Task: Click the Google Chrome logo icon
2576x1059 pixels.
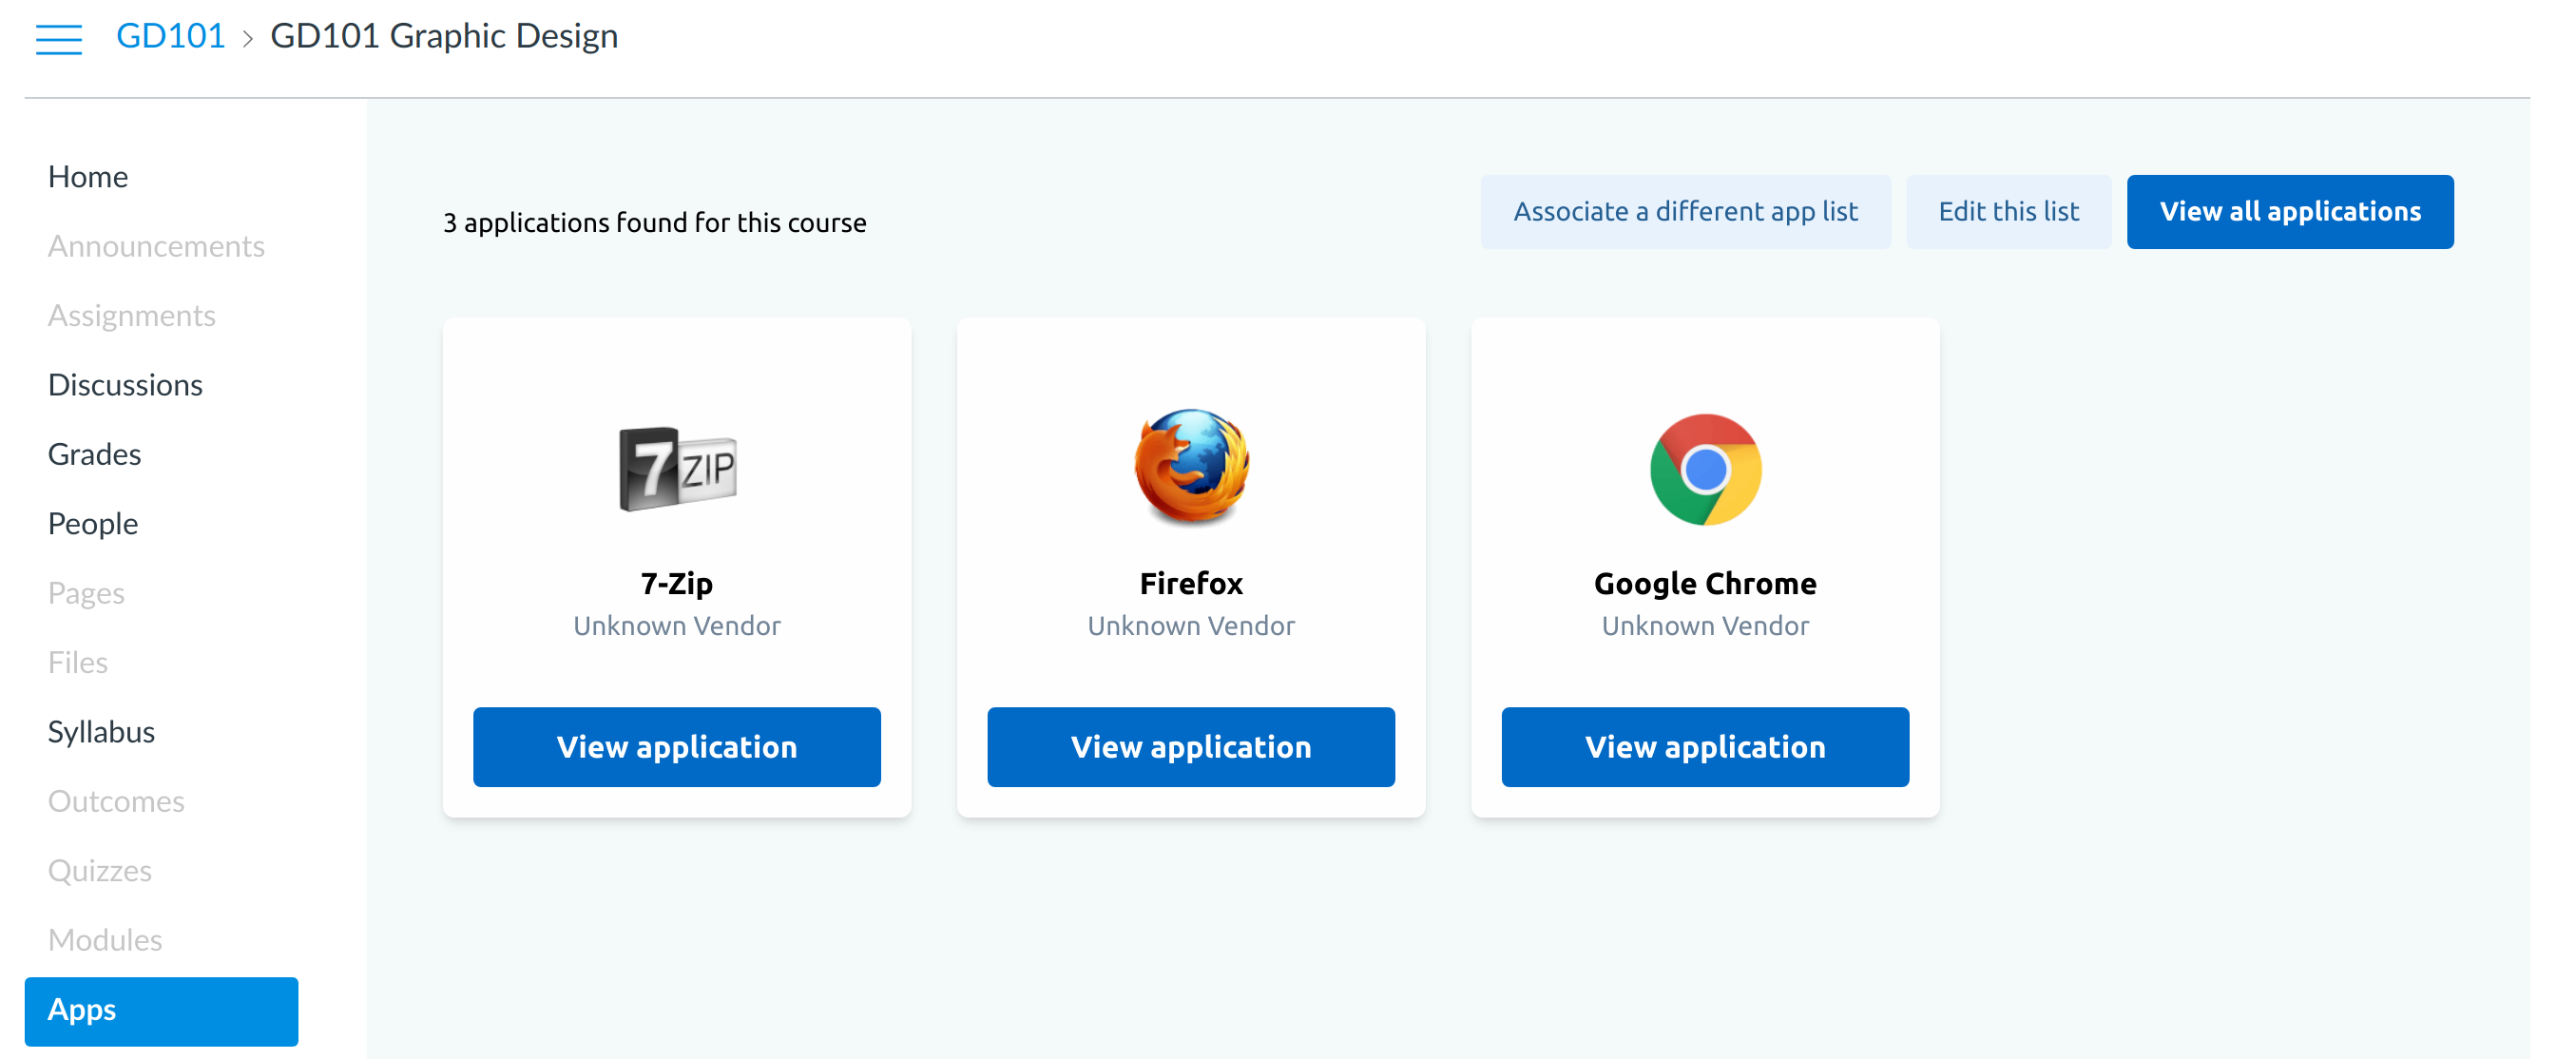Action: coord(1705,469)
